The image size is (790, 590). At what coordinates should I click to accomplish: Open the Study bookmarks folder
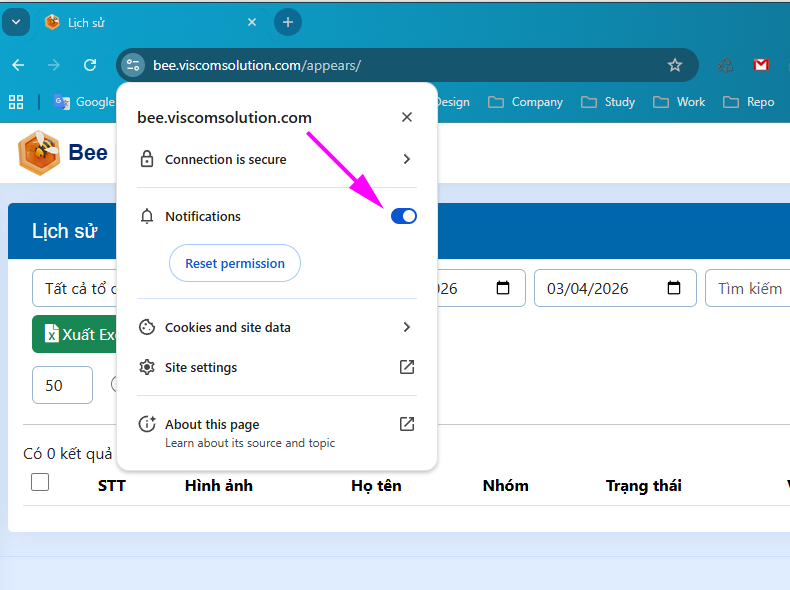[608, 102]
